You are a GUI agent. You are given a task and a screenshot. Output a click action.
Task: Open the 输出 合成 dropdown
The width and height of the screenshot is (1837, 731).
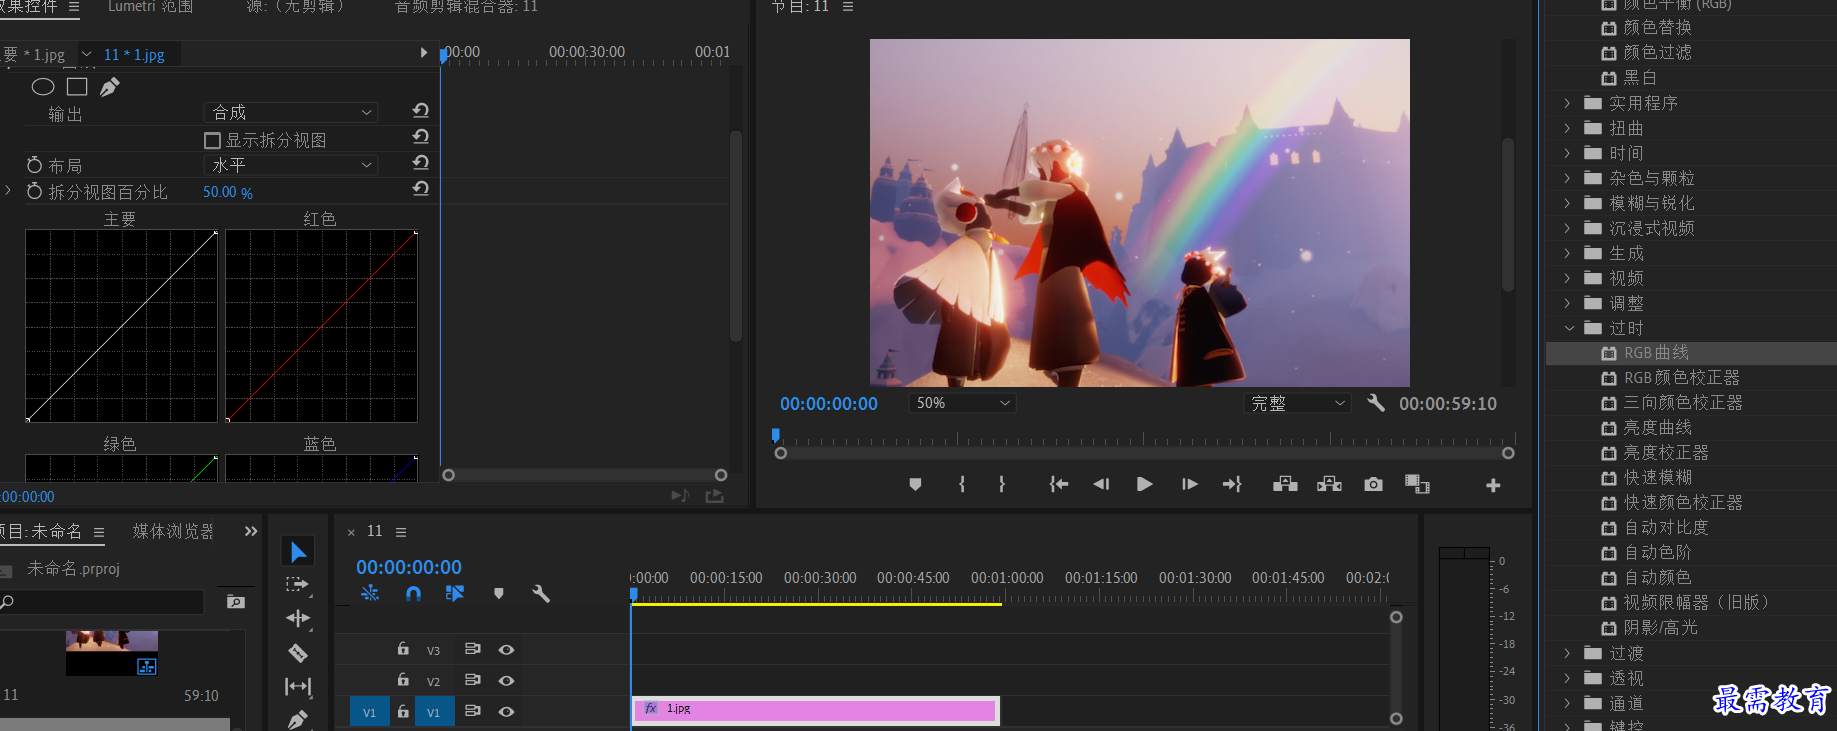(x=291, y=112)
